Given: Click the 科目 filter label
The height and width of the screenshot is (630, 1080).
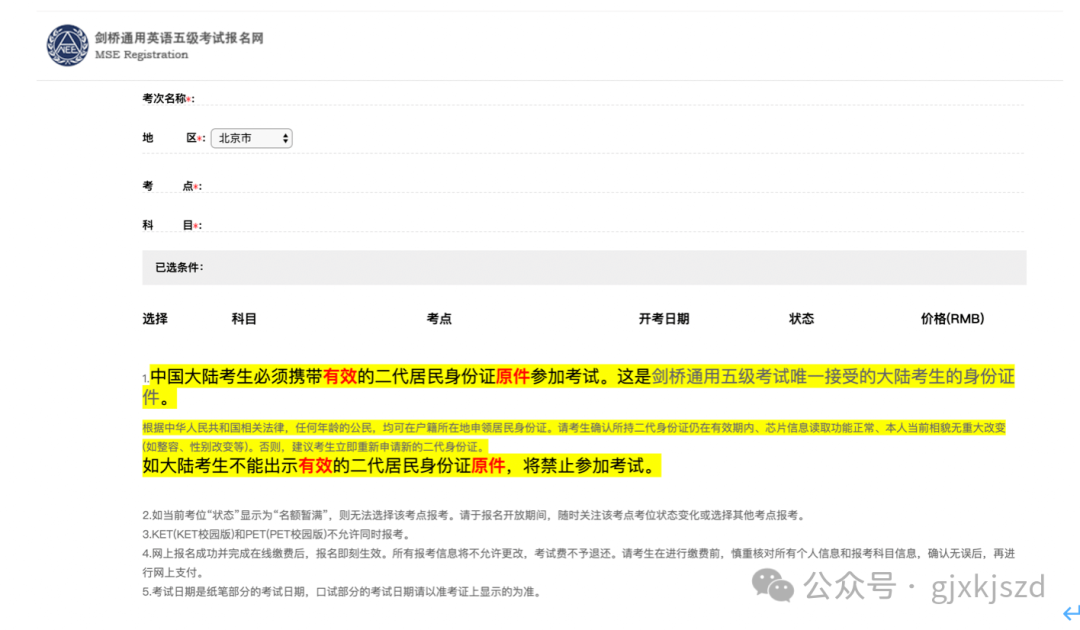Looking at the screenshot, I should [x=172, y=225].
